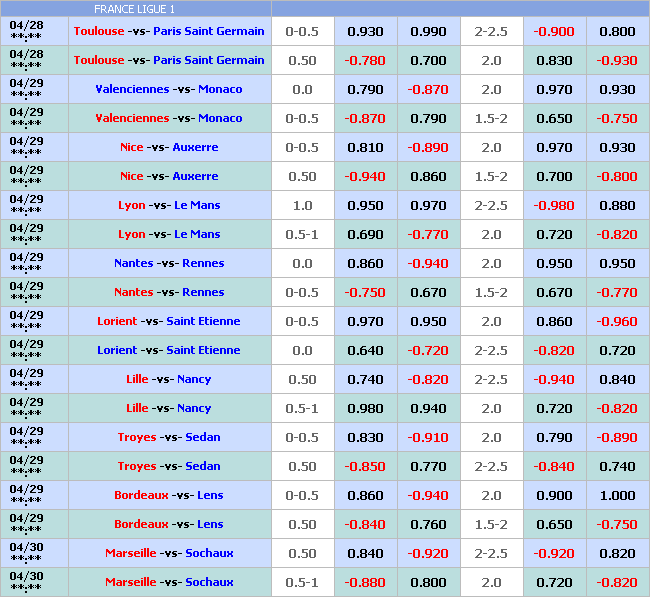The image size is (650, 597).
Task: Click the red -0.900 over odds
Action: coord(554,31)
